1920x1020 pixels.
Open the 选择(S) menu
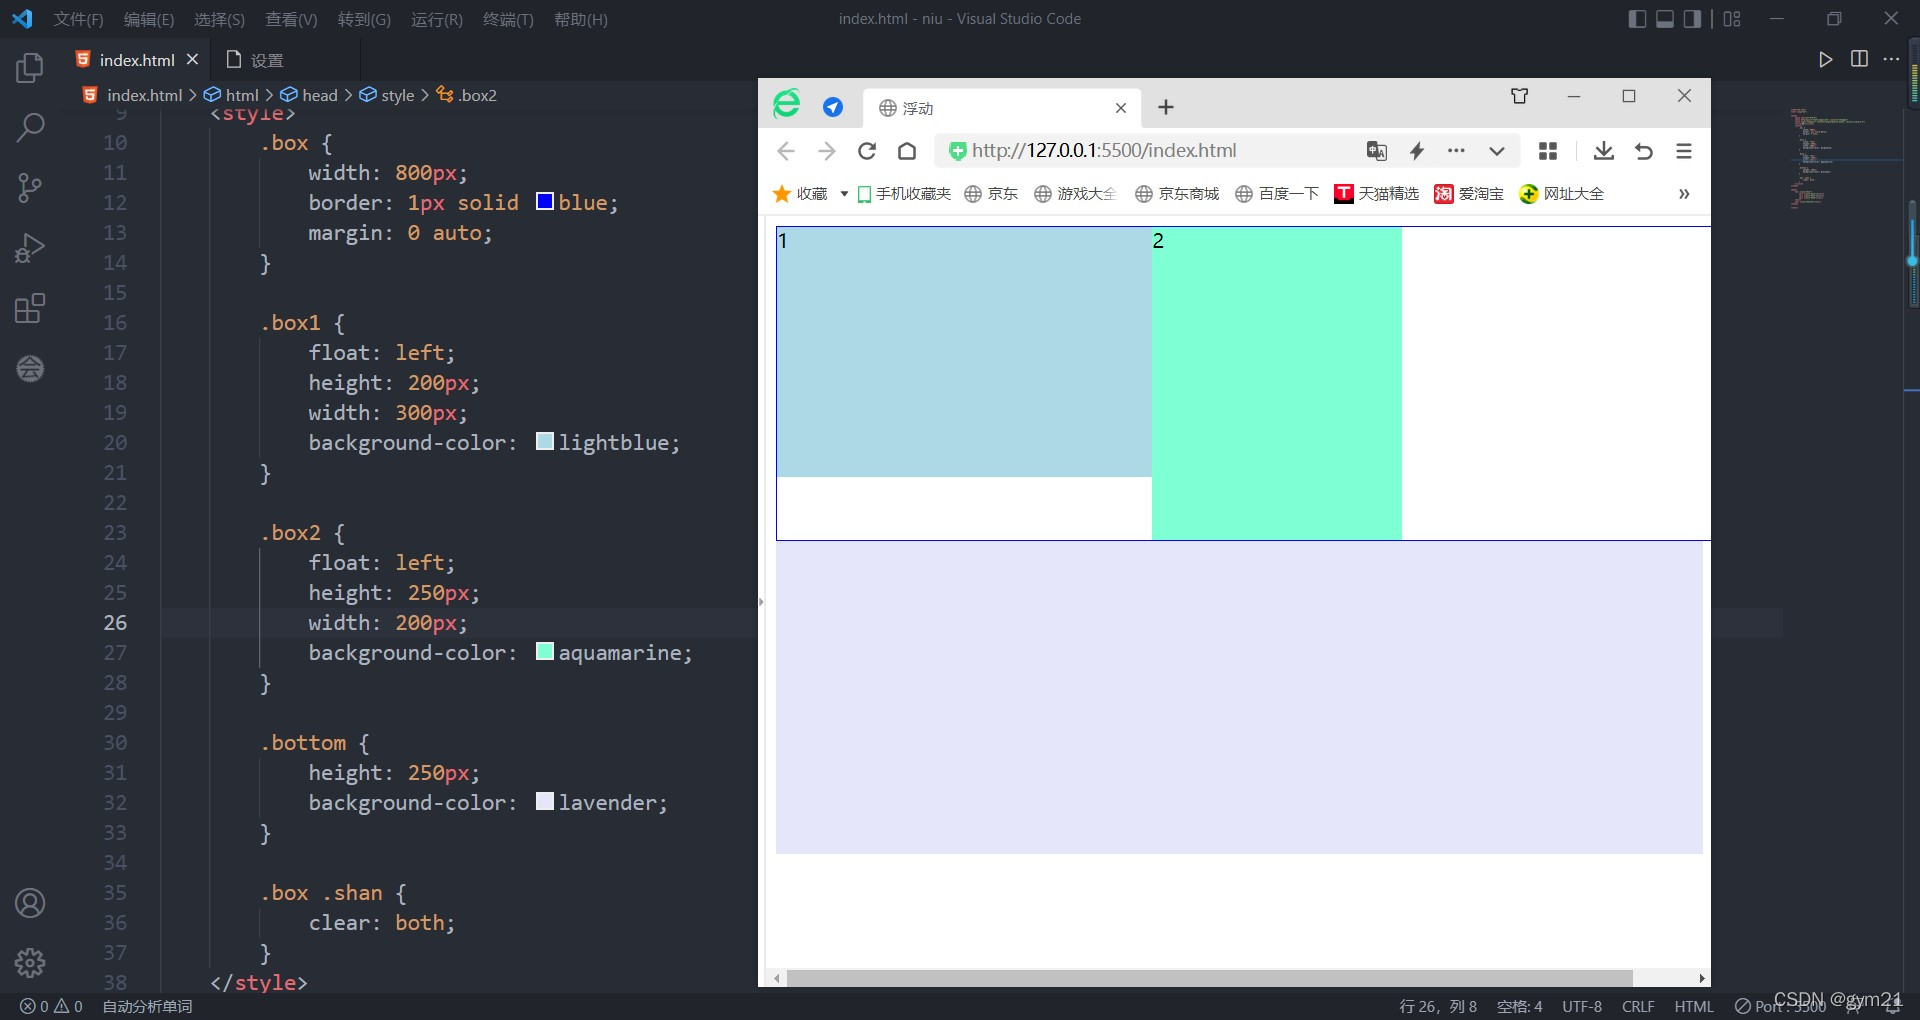(x=219, y=19)
